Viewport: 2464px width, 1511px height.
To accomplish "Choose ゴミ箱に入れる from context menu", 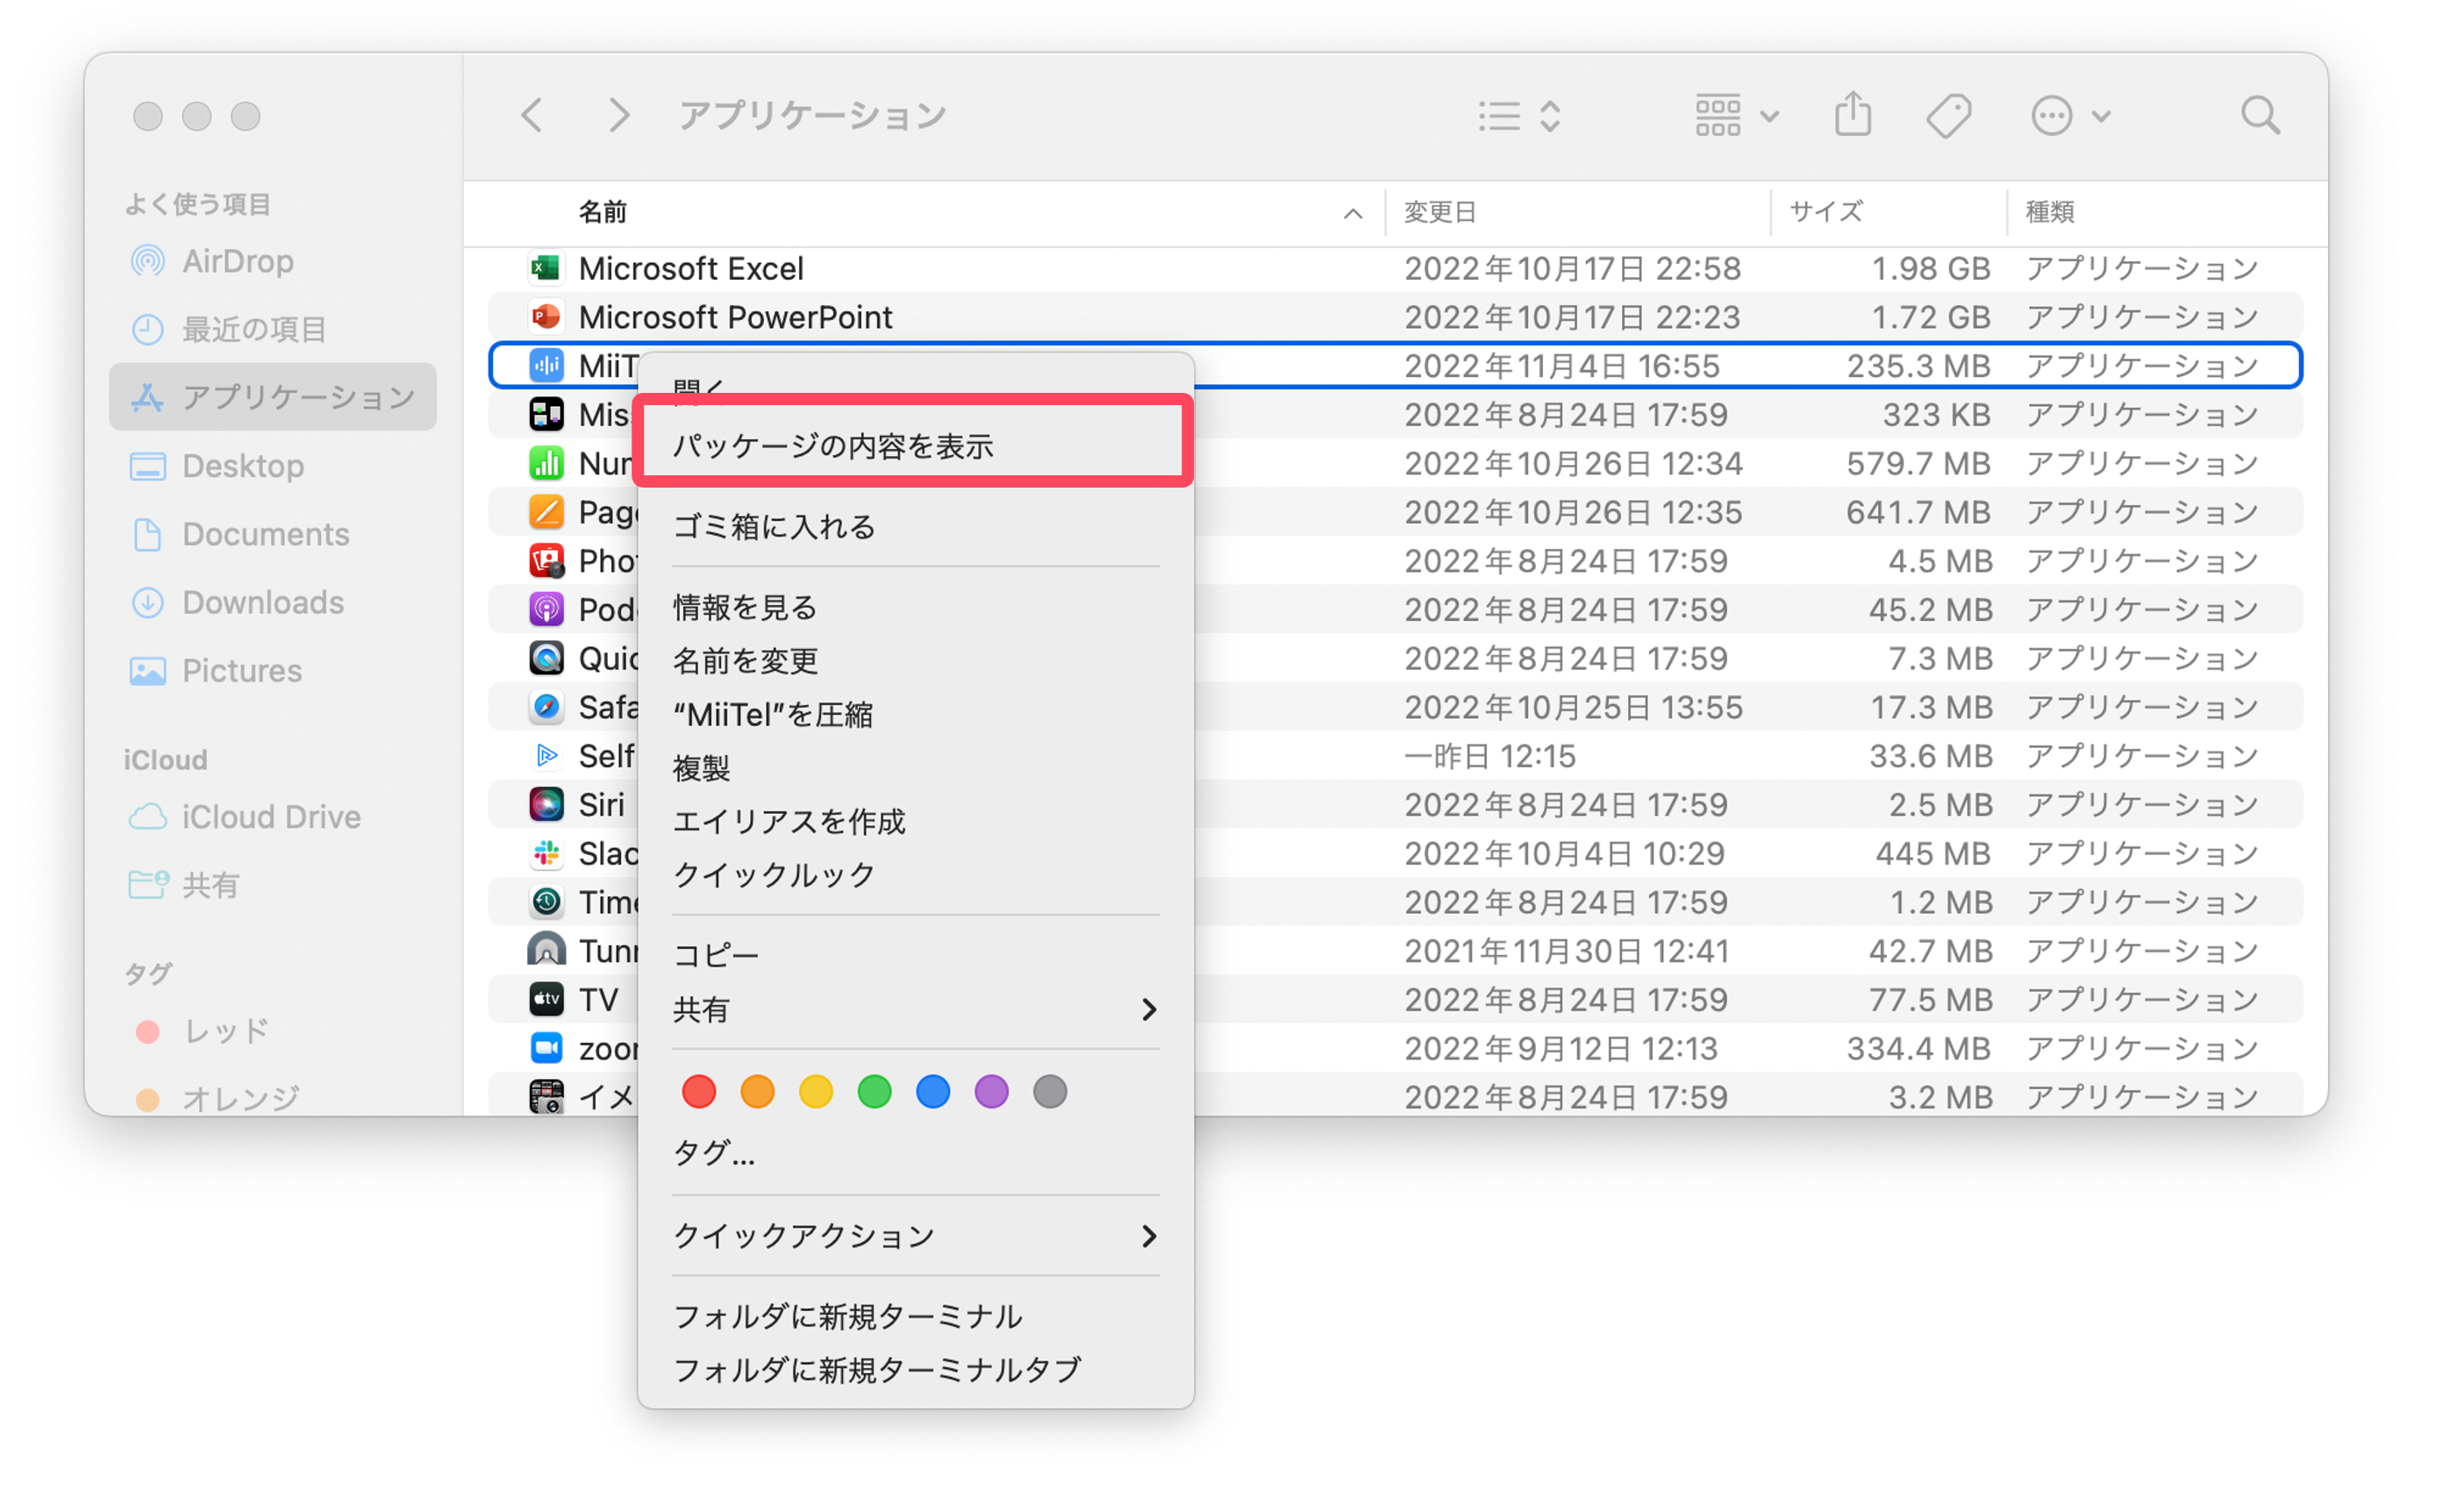I will tap(914, 527).
